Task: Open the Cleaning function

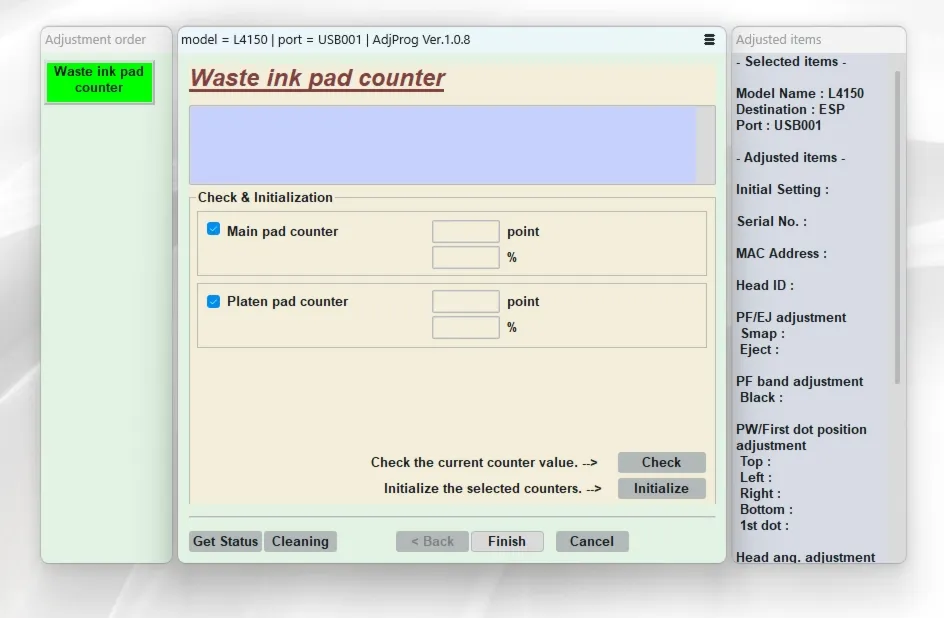Action: tap(300, 541)
